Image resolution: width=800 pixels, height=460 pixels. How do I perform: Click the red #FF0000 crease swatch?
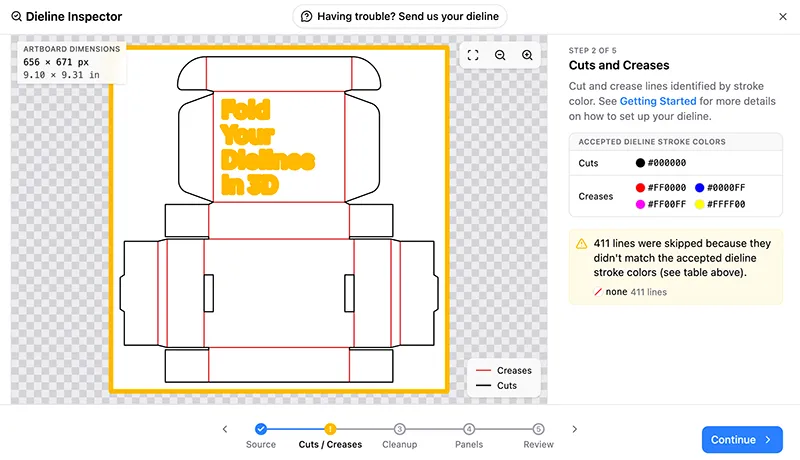tap(640, 188)
